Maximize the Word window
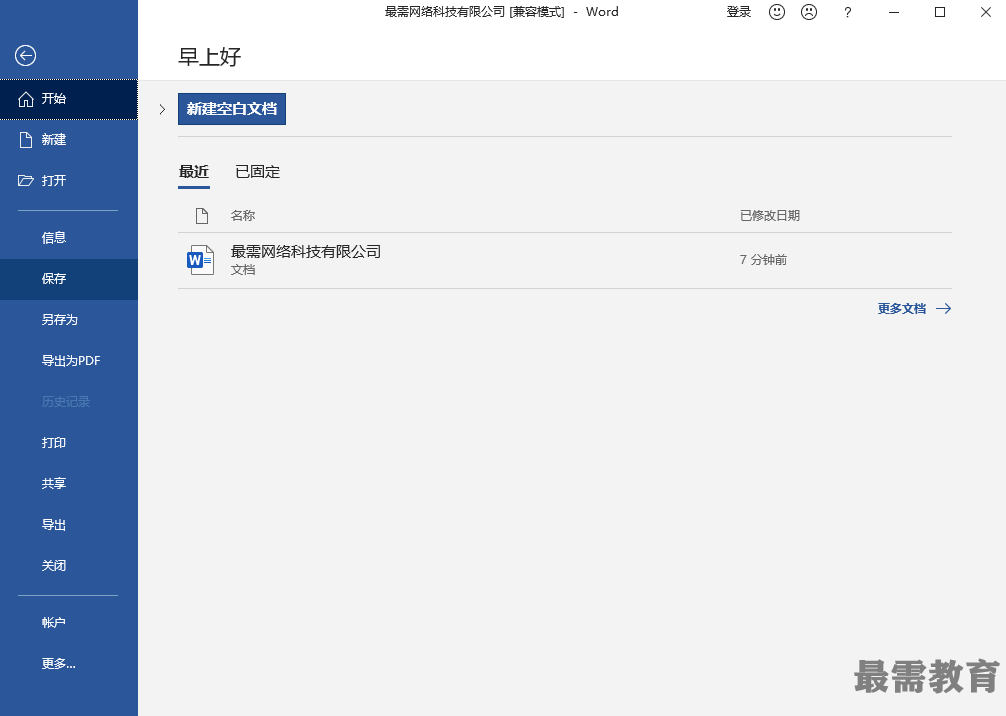This screenshot has width=1006, height=716. [x=940, y=12]
